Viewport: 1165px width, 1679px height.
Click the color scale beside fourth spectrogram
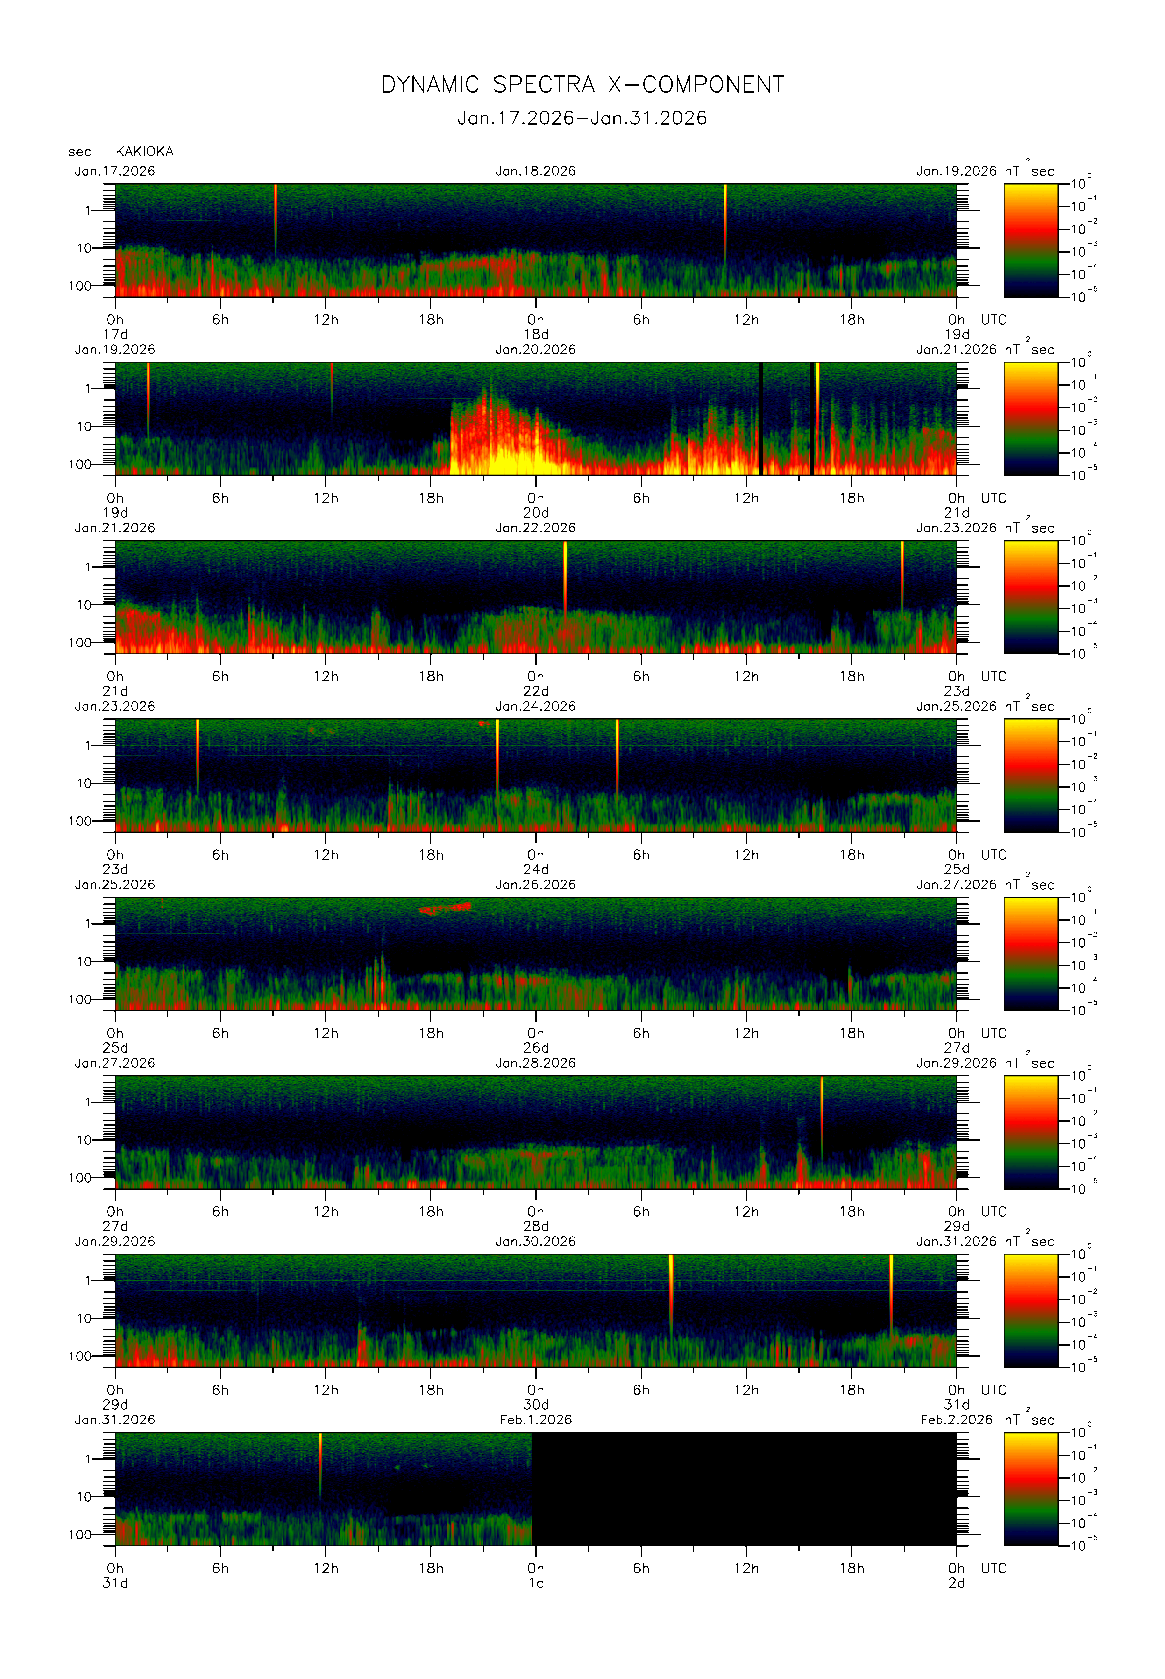point(1030,775)
